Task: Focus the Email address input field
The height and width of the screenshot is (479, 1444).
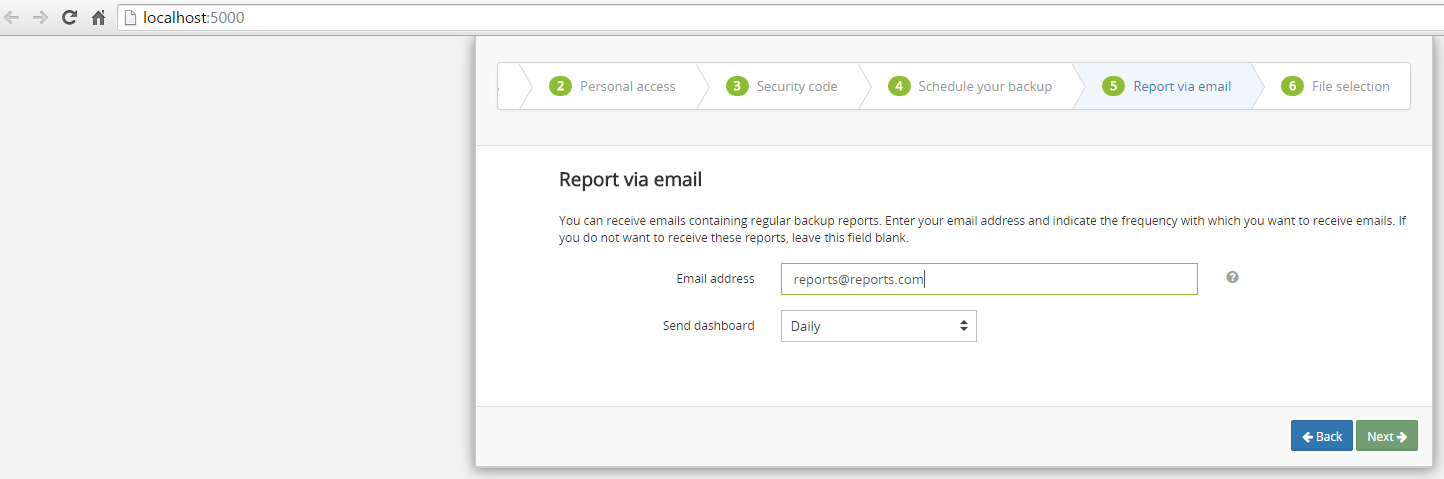Action: tap(989, 279)
